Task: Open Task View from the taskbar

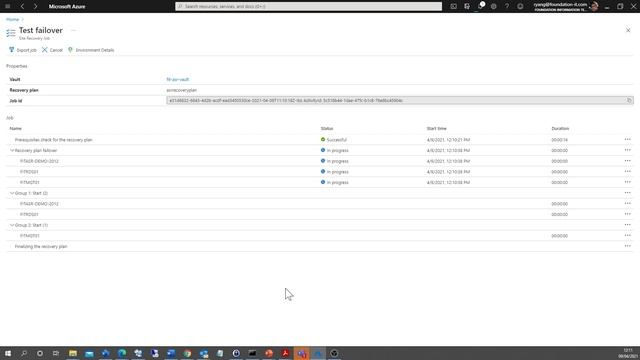Action: point(56,353)
